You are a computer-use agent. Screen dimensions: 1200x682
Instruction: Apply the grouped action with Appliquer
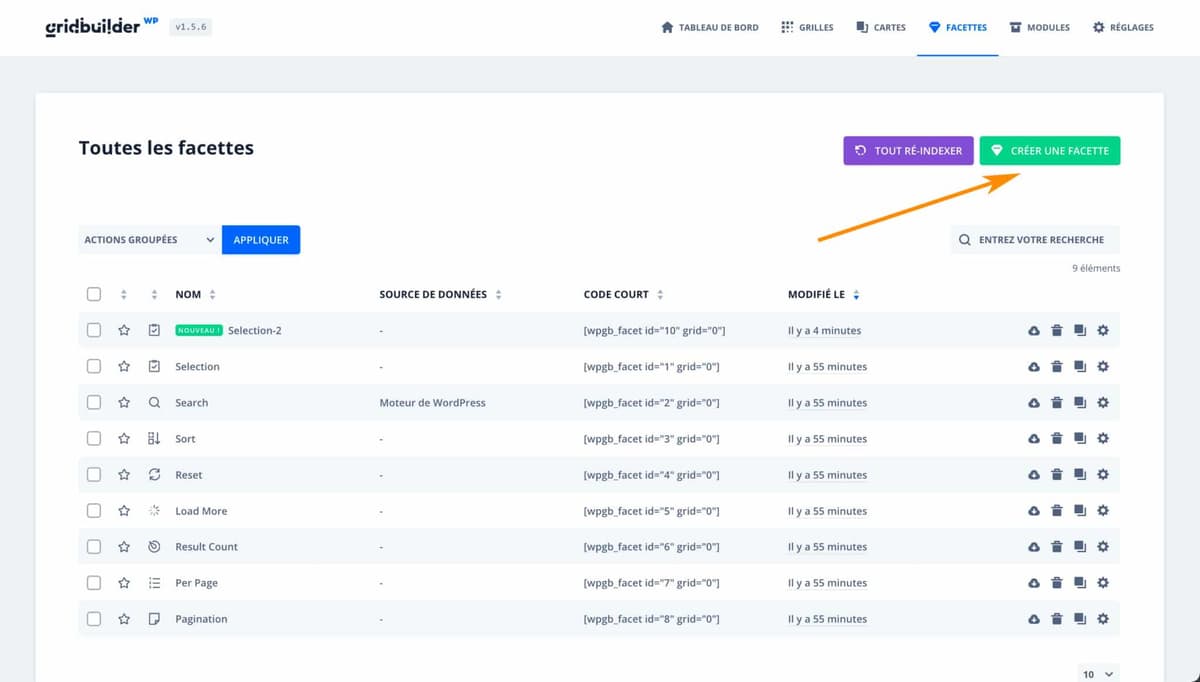coord(261,240)
